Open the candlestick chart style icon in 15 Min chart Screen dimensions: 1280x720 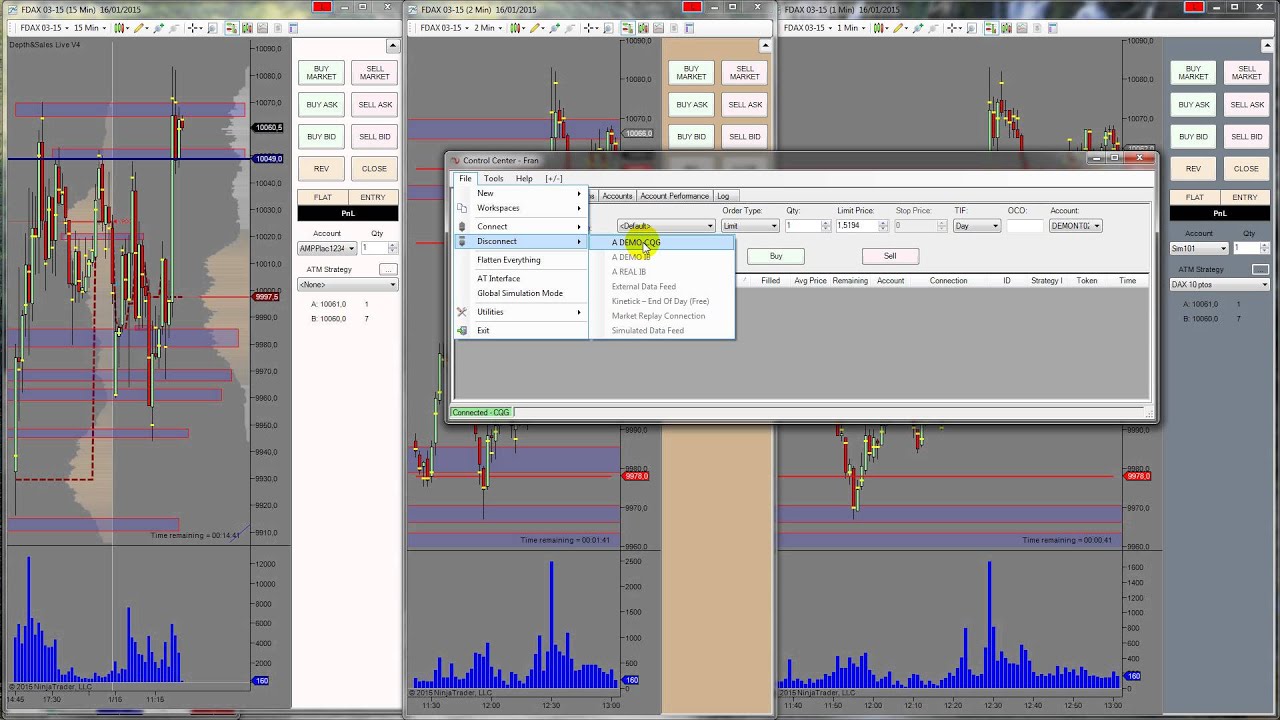[118, 28]
